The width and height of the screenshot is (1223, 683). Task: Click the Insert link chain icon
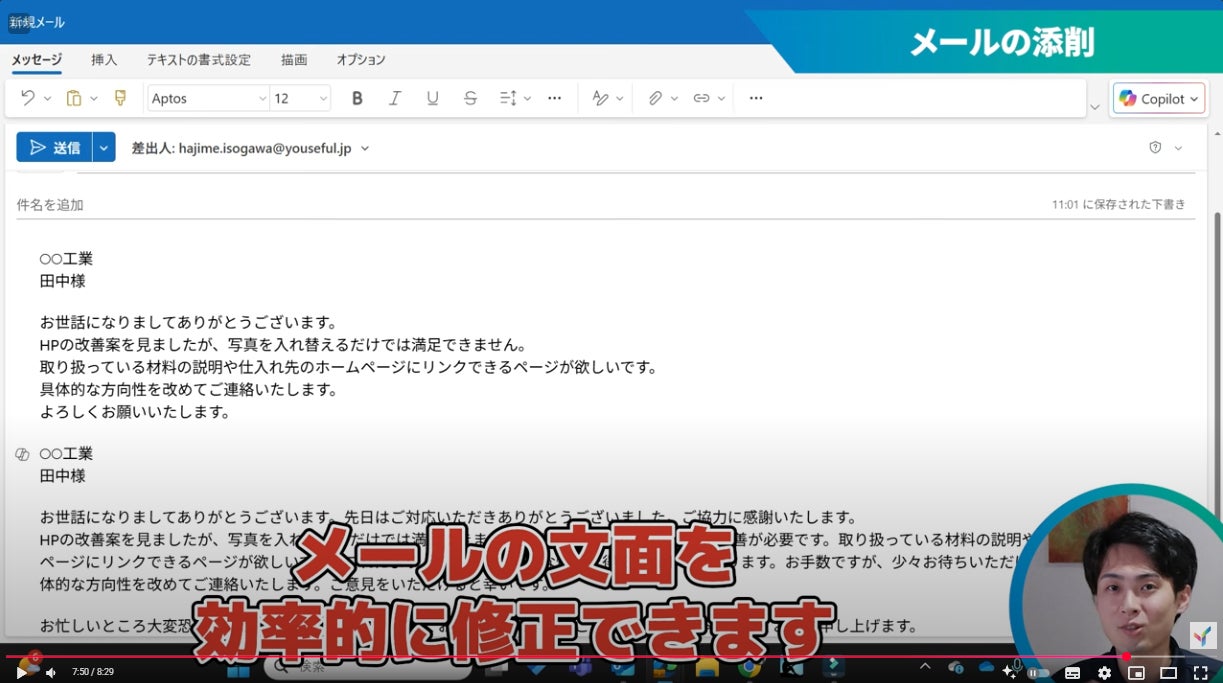pos(701,98)
